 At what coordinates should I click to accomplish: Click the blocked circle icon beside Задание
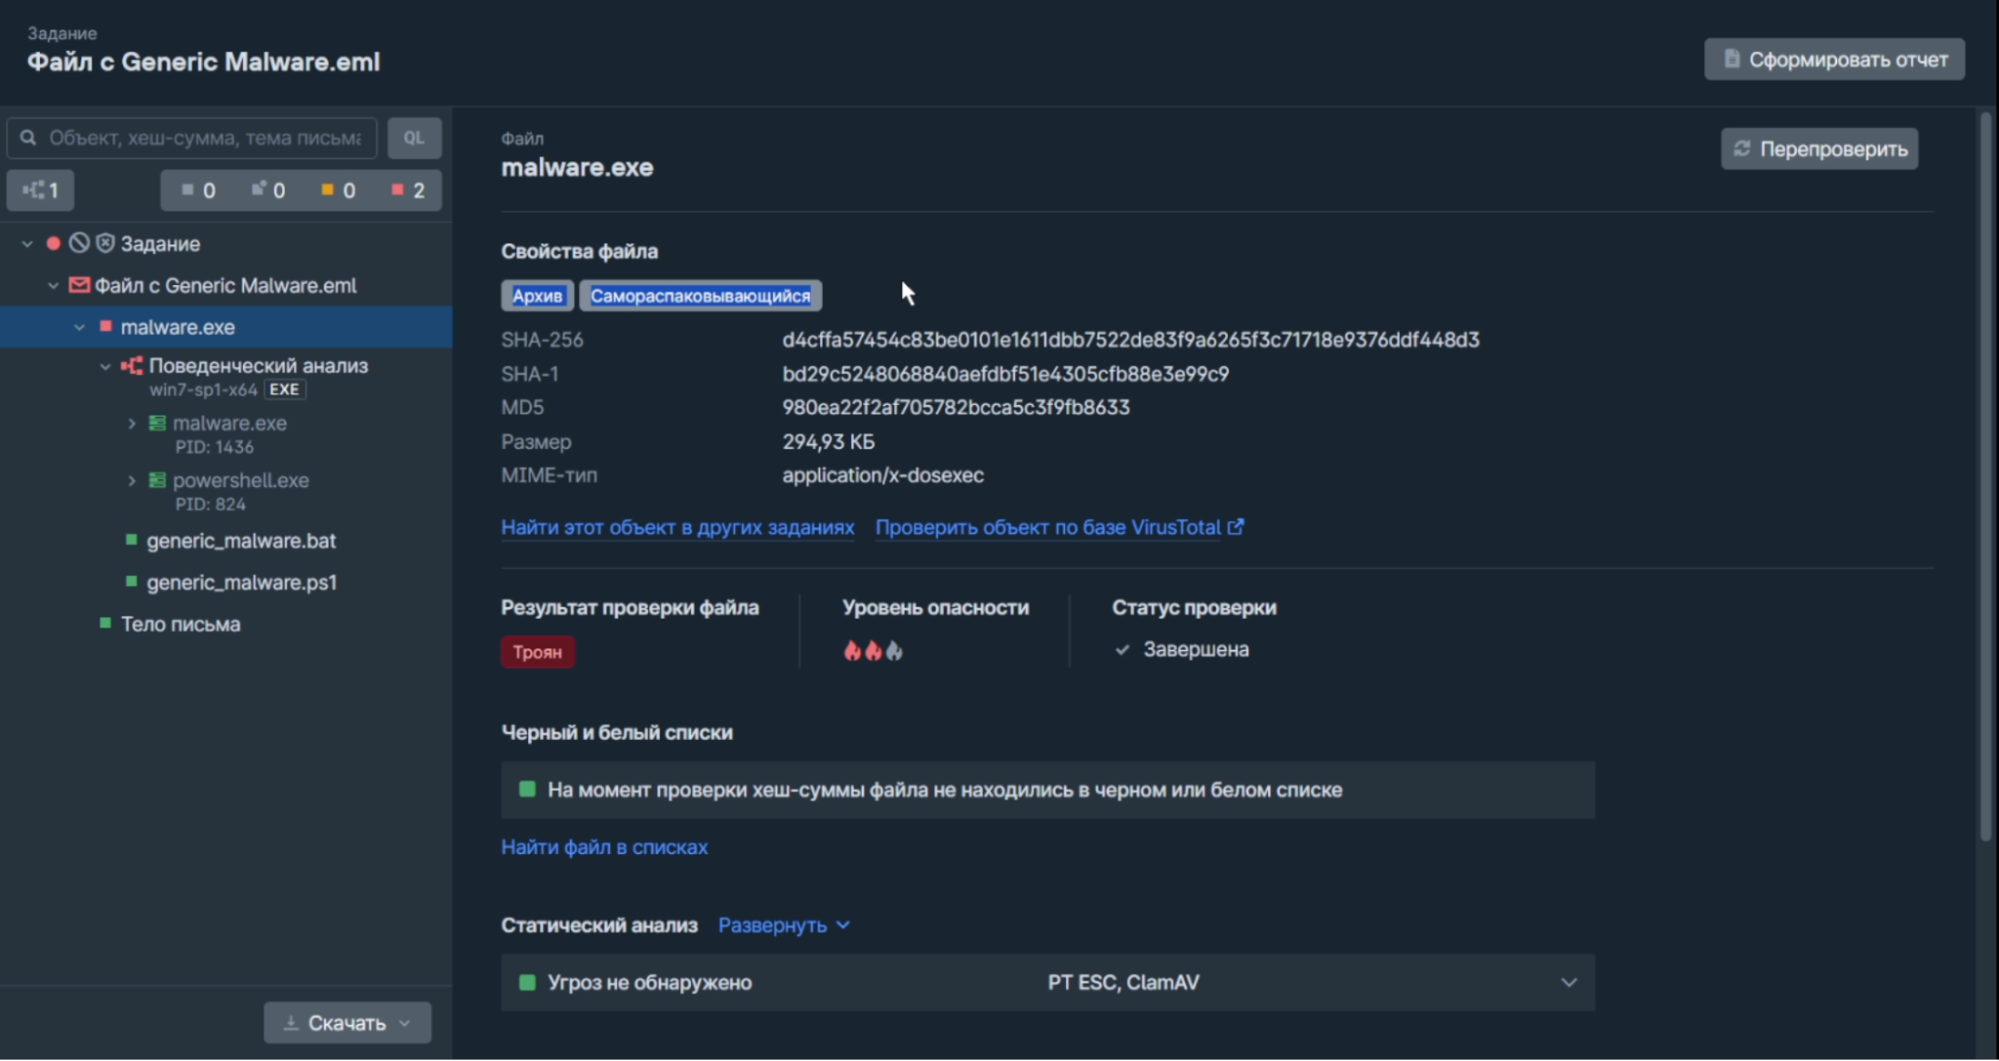pyautogui.click(x=79, y=243)
